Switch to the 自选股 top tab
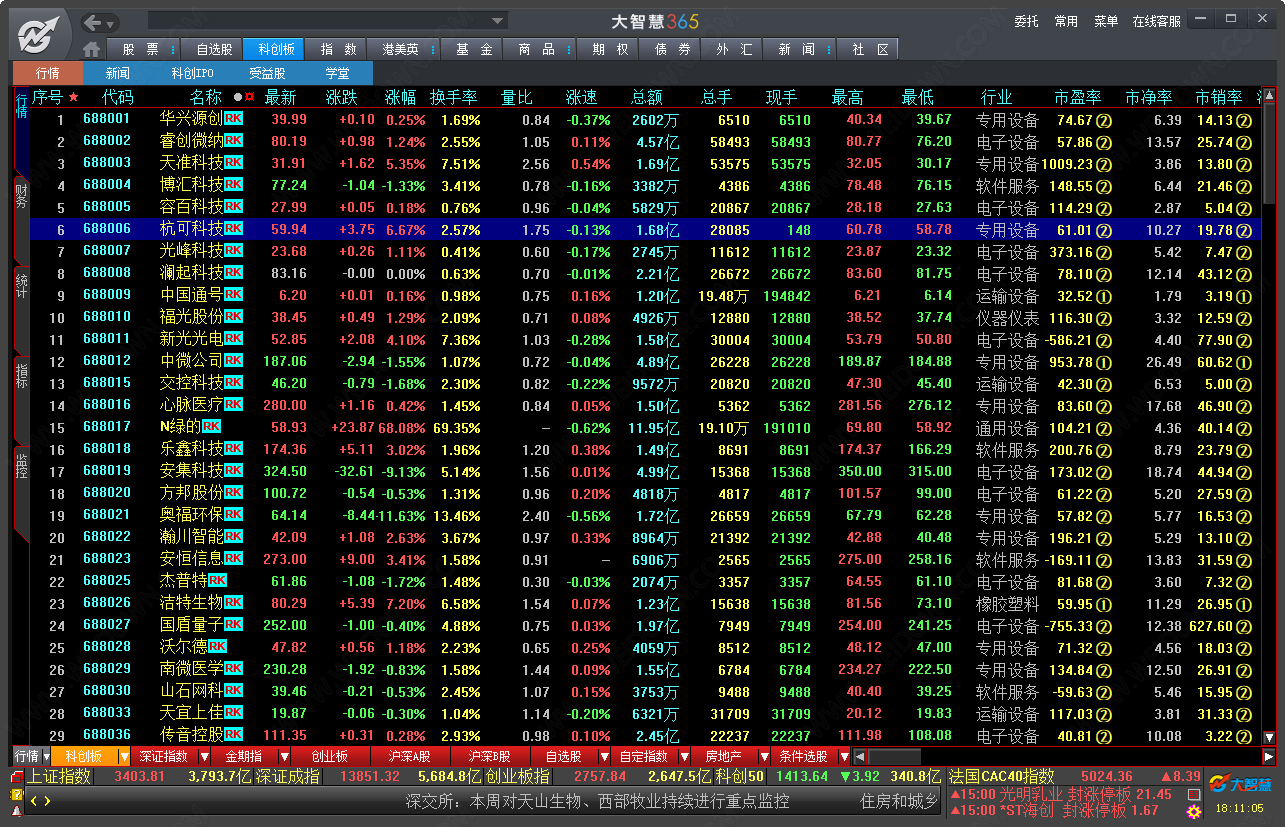Image resolution: width=1285 pixels, height=827 pixels. (214, 49)
